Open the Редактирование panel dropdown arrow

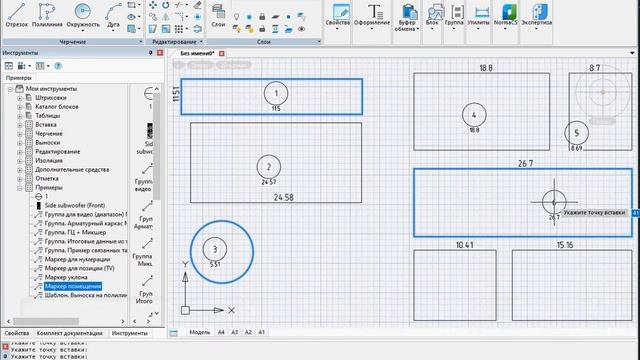coord(201,42)
